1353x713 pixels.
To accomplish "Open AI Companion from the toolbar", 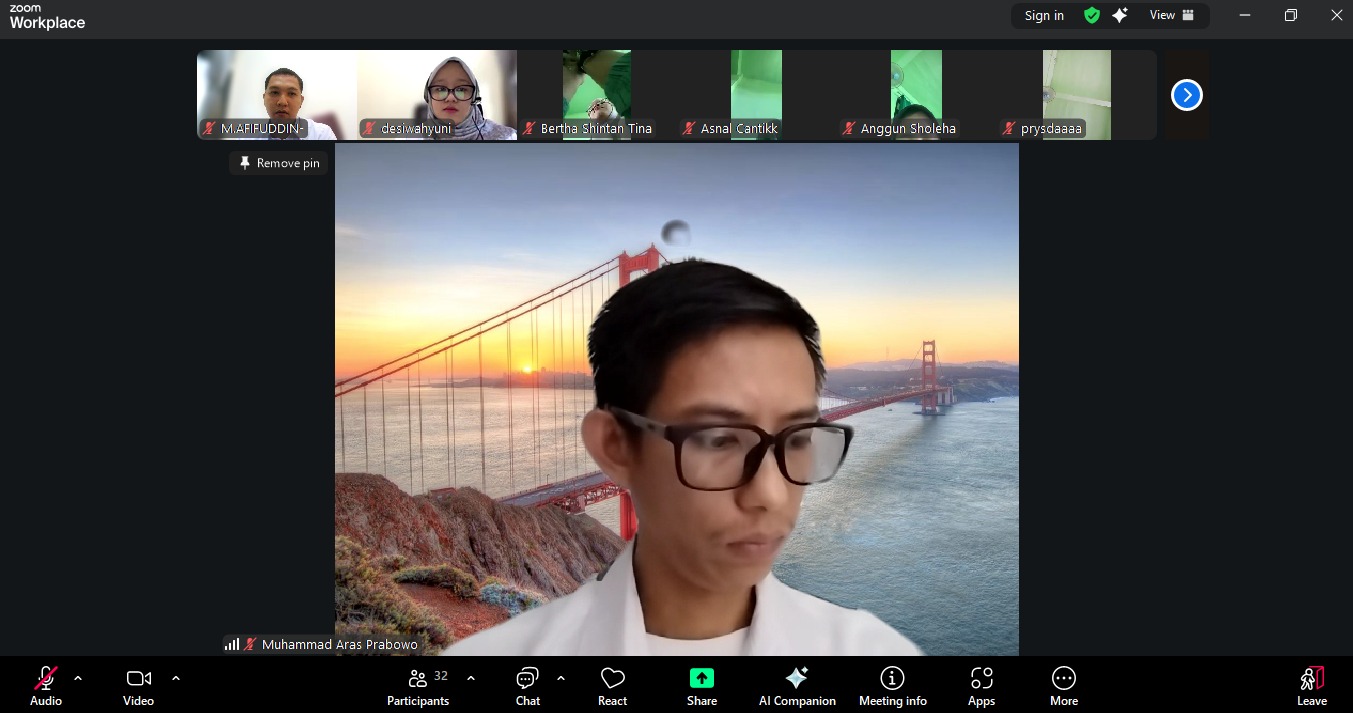I will [797, 686].
